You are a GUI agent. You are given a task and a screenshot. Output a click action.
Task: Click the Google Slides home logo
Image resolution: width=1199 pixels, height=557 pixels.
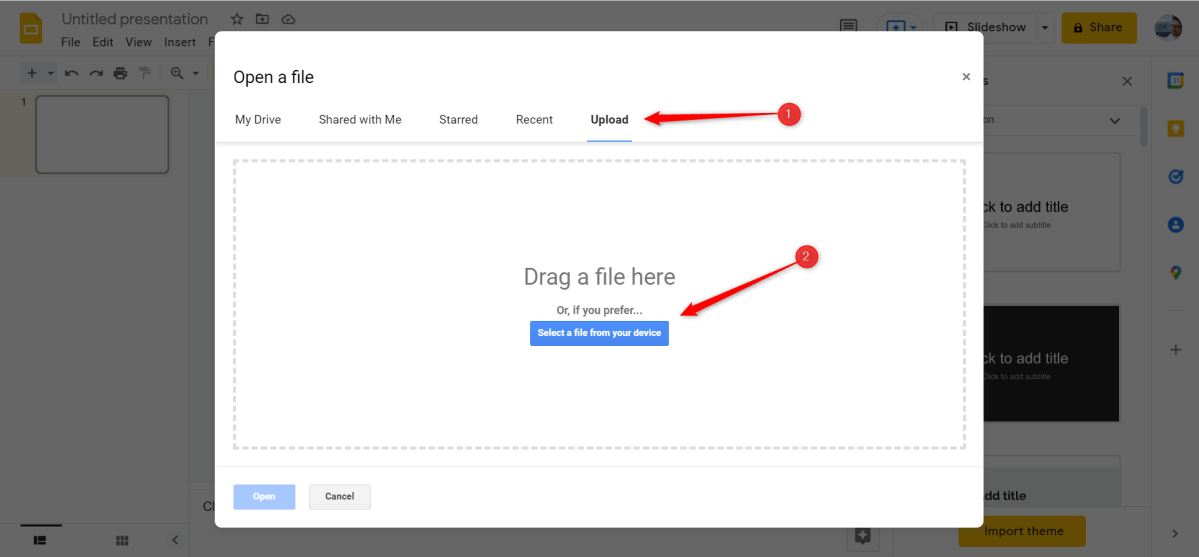click(x=31, y=29)
